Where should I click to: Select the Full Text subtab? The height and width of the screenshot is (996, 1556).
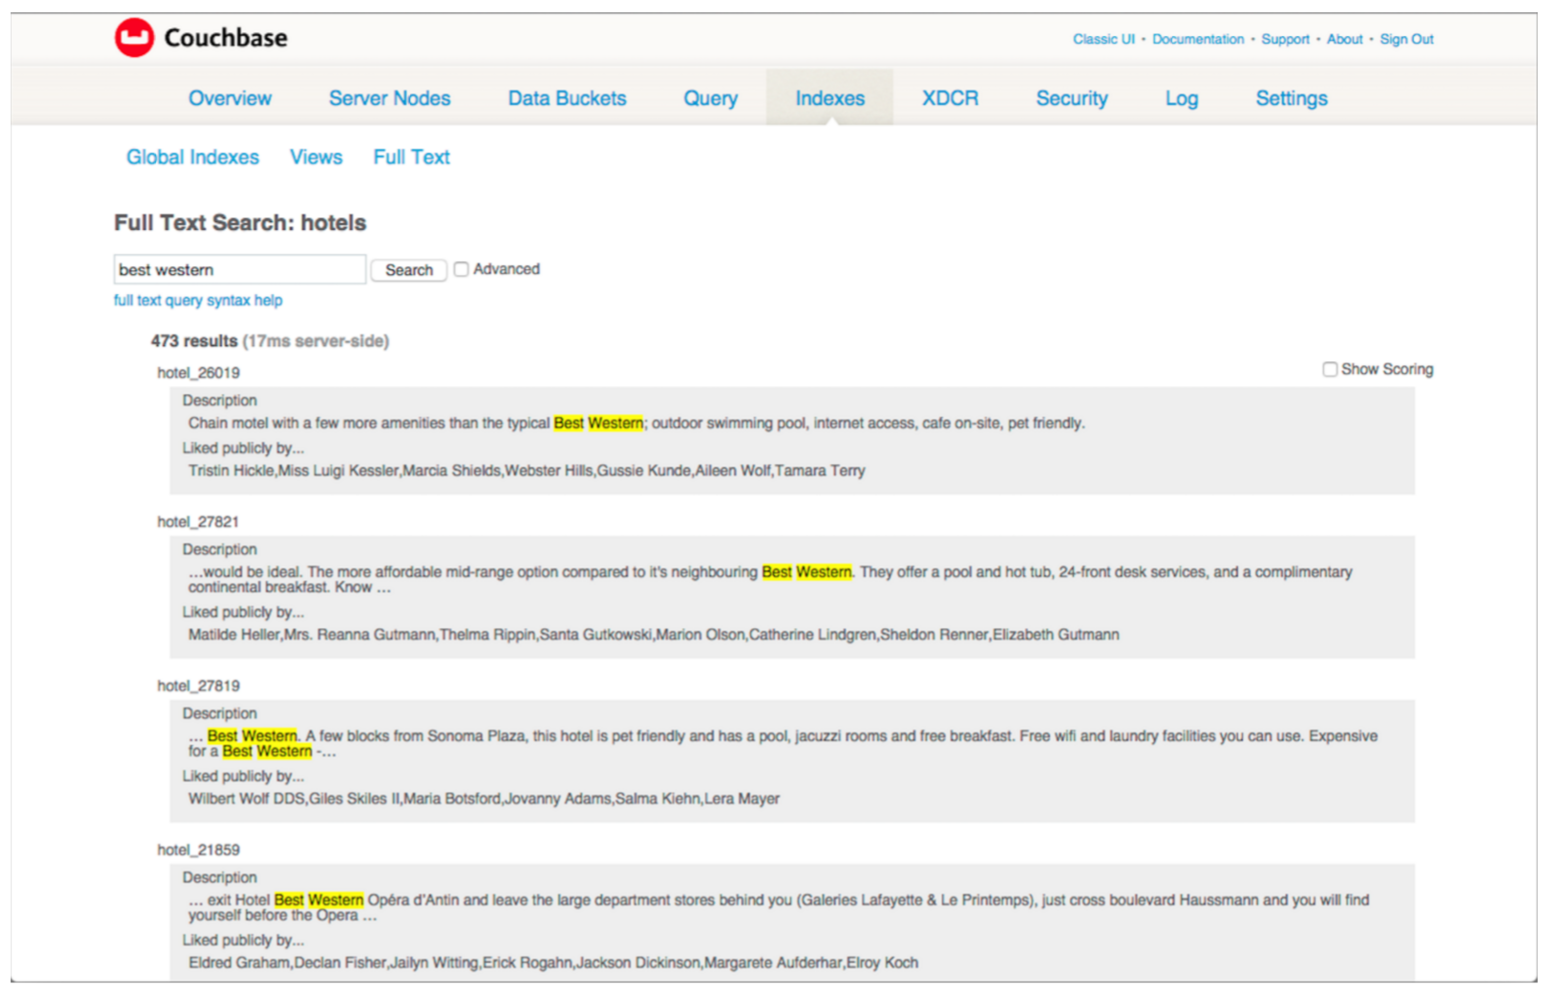coord(412,157)
